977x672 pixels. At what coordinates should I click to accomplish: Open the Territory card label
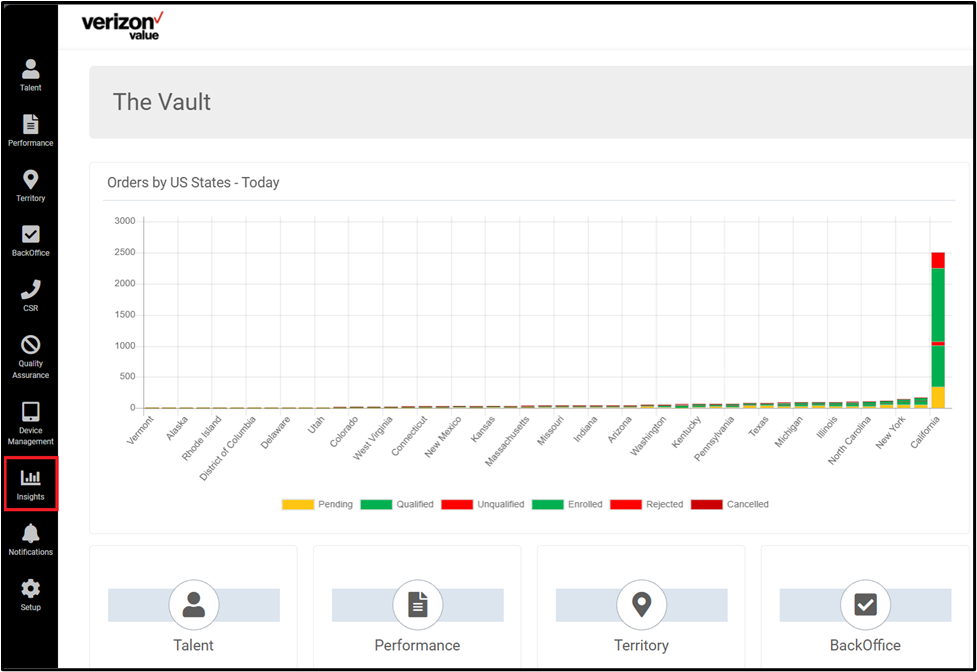pyautogui.click(x=641, y=645)
